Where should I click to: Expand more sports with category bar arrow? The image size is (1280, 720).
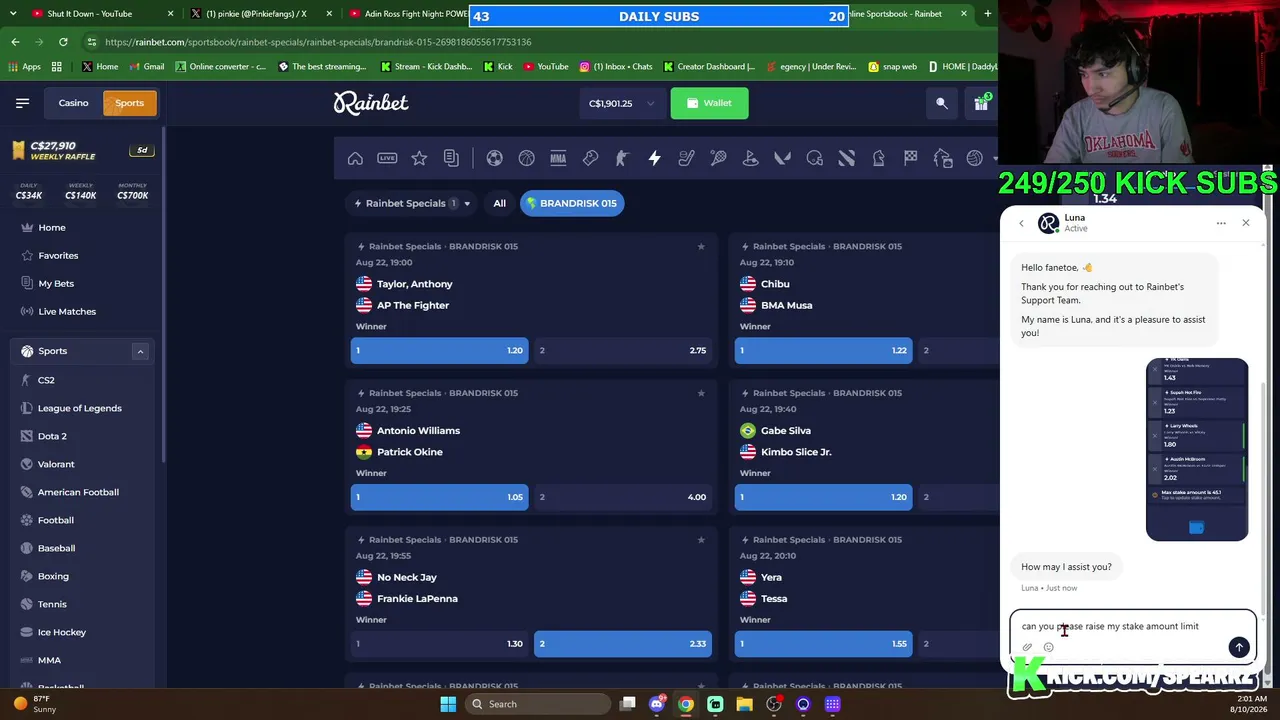(994, 158)
